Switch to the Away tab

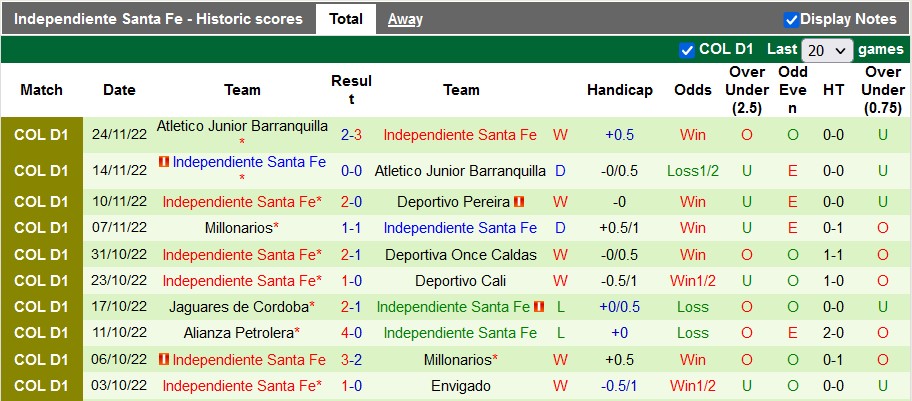pos(405,19)
